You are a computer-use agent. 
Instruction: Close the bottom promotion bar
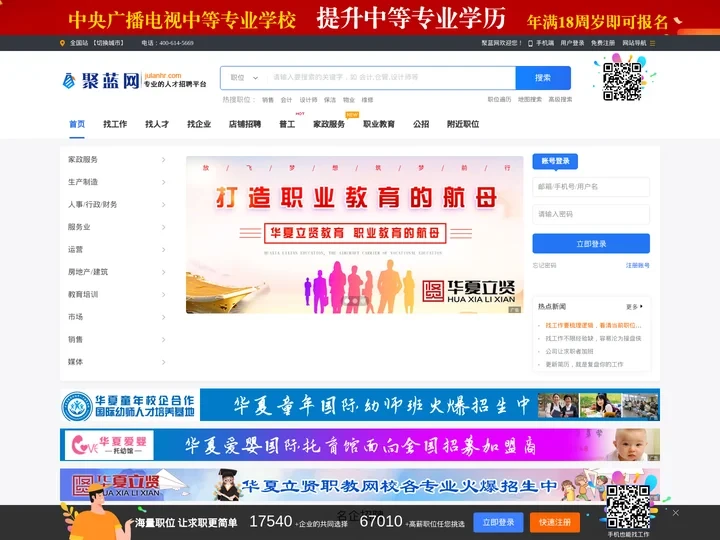point(675,512)
